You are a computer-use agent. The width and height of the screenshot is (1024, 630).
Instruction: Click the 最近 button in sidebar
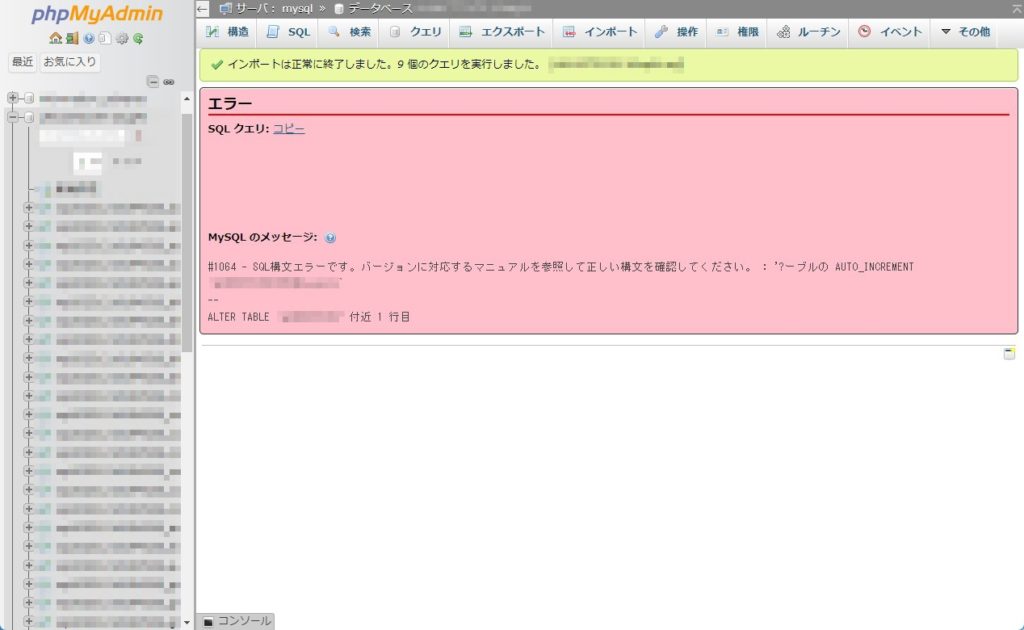(x=22, y=62)
